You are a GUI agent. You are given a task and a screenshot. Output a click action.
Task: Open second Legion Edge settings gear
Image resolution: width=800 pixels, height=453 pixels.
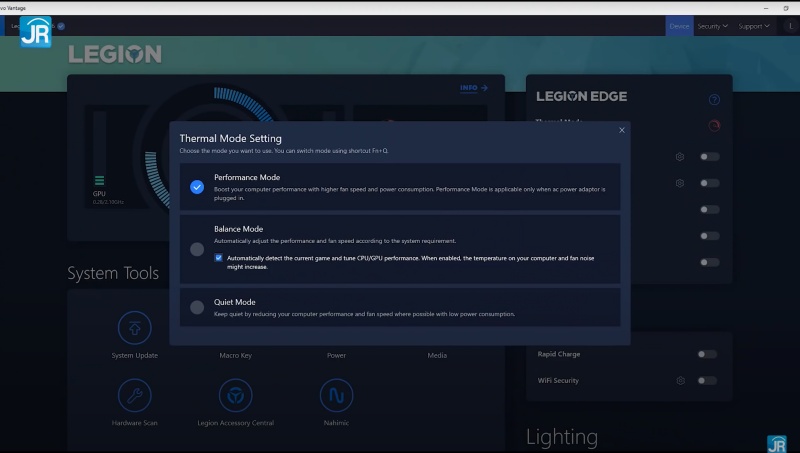tap(680, 183)
